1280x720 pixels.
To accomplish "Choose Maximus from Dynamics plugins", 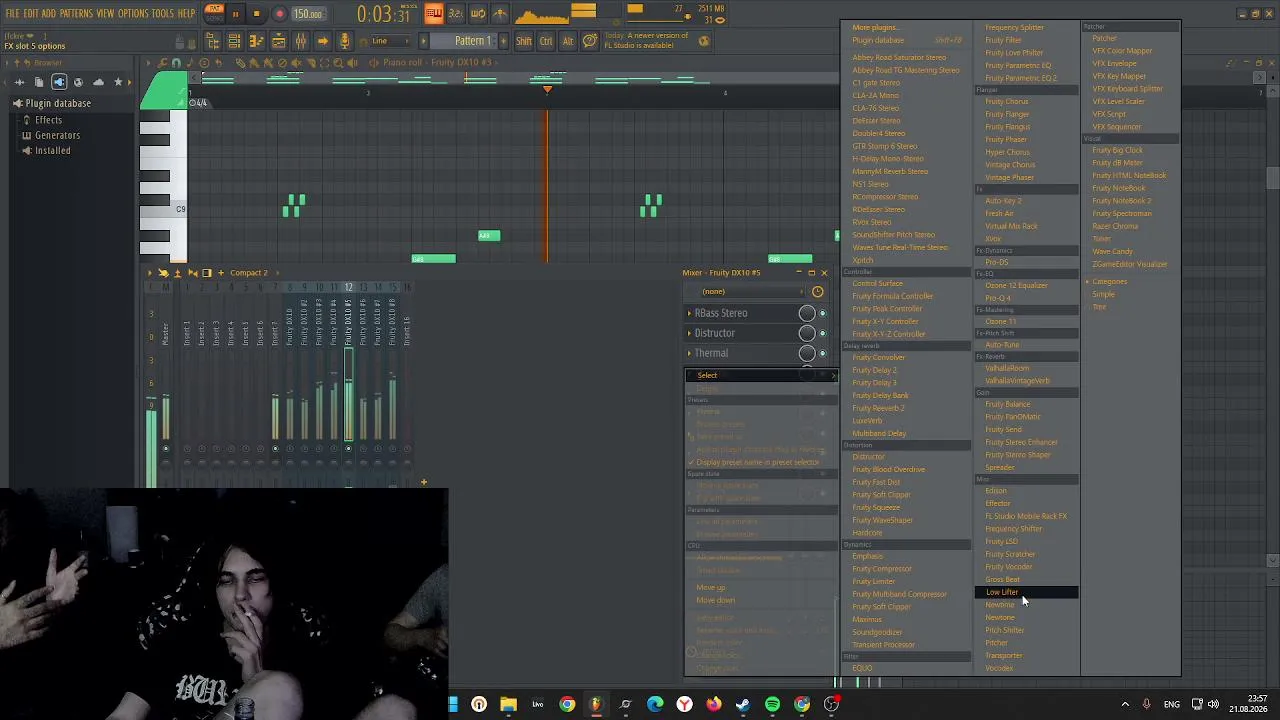I will click(x=867, y=620).
